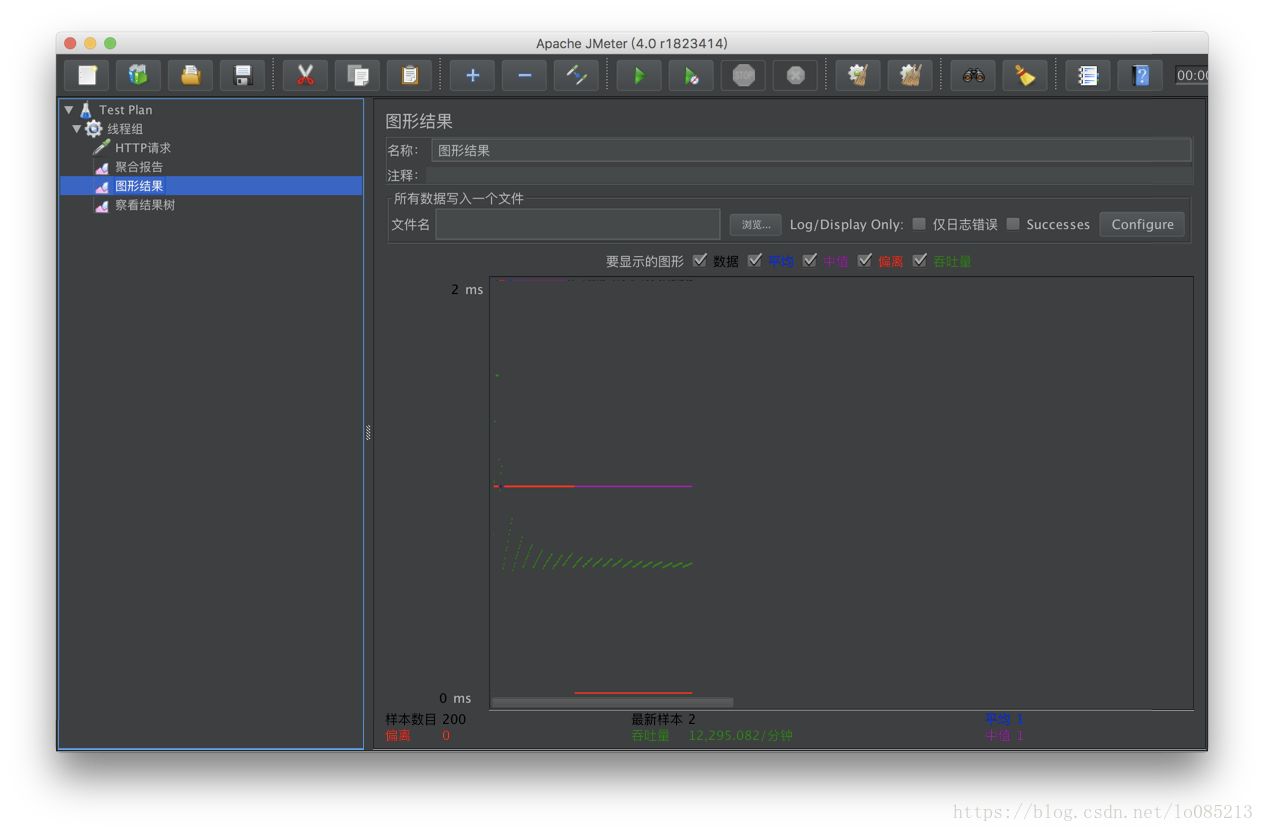This screenshot has height=832, width=1264.
Task: Clear results with single broom-gear icon
Action: (858, 75)
